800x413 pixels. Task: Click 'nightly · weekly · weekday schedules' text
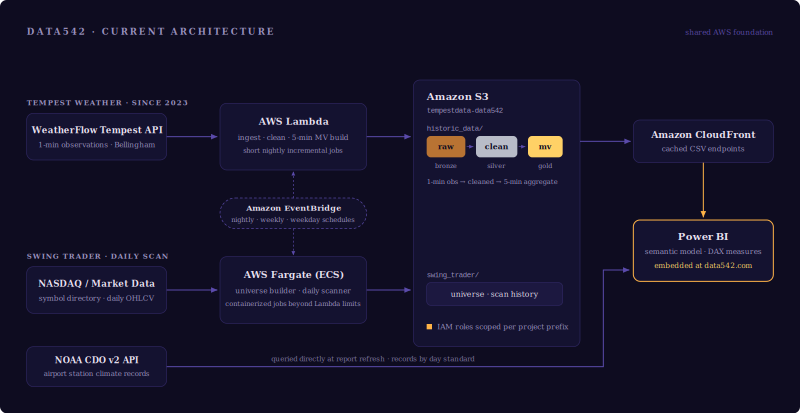293,220
